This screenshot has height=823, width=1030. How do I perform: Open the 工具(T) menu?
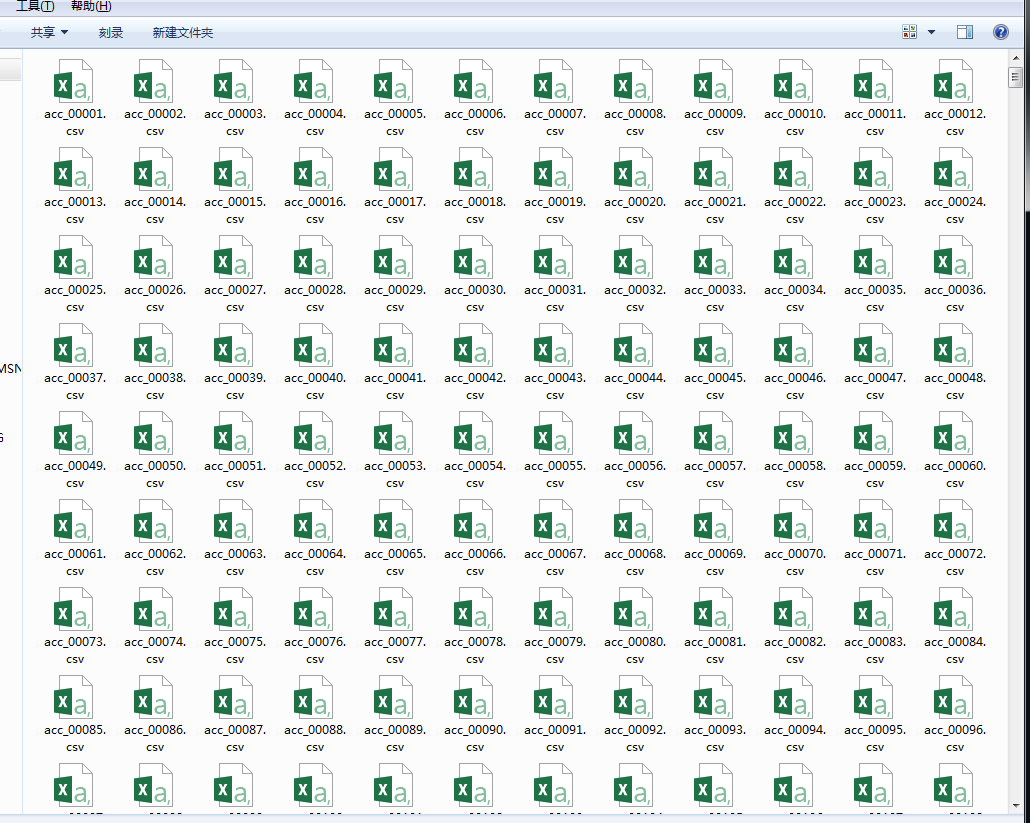[35, 7]
